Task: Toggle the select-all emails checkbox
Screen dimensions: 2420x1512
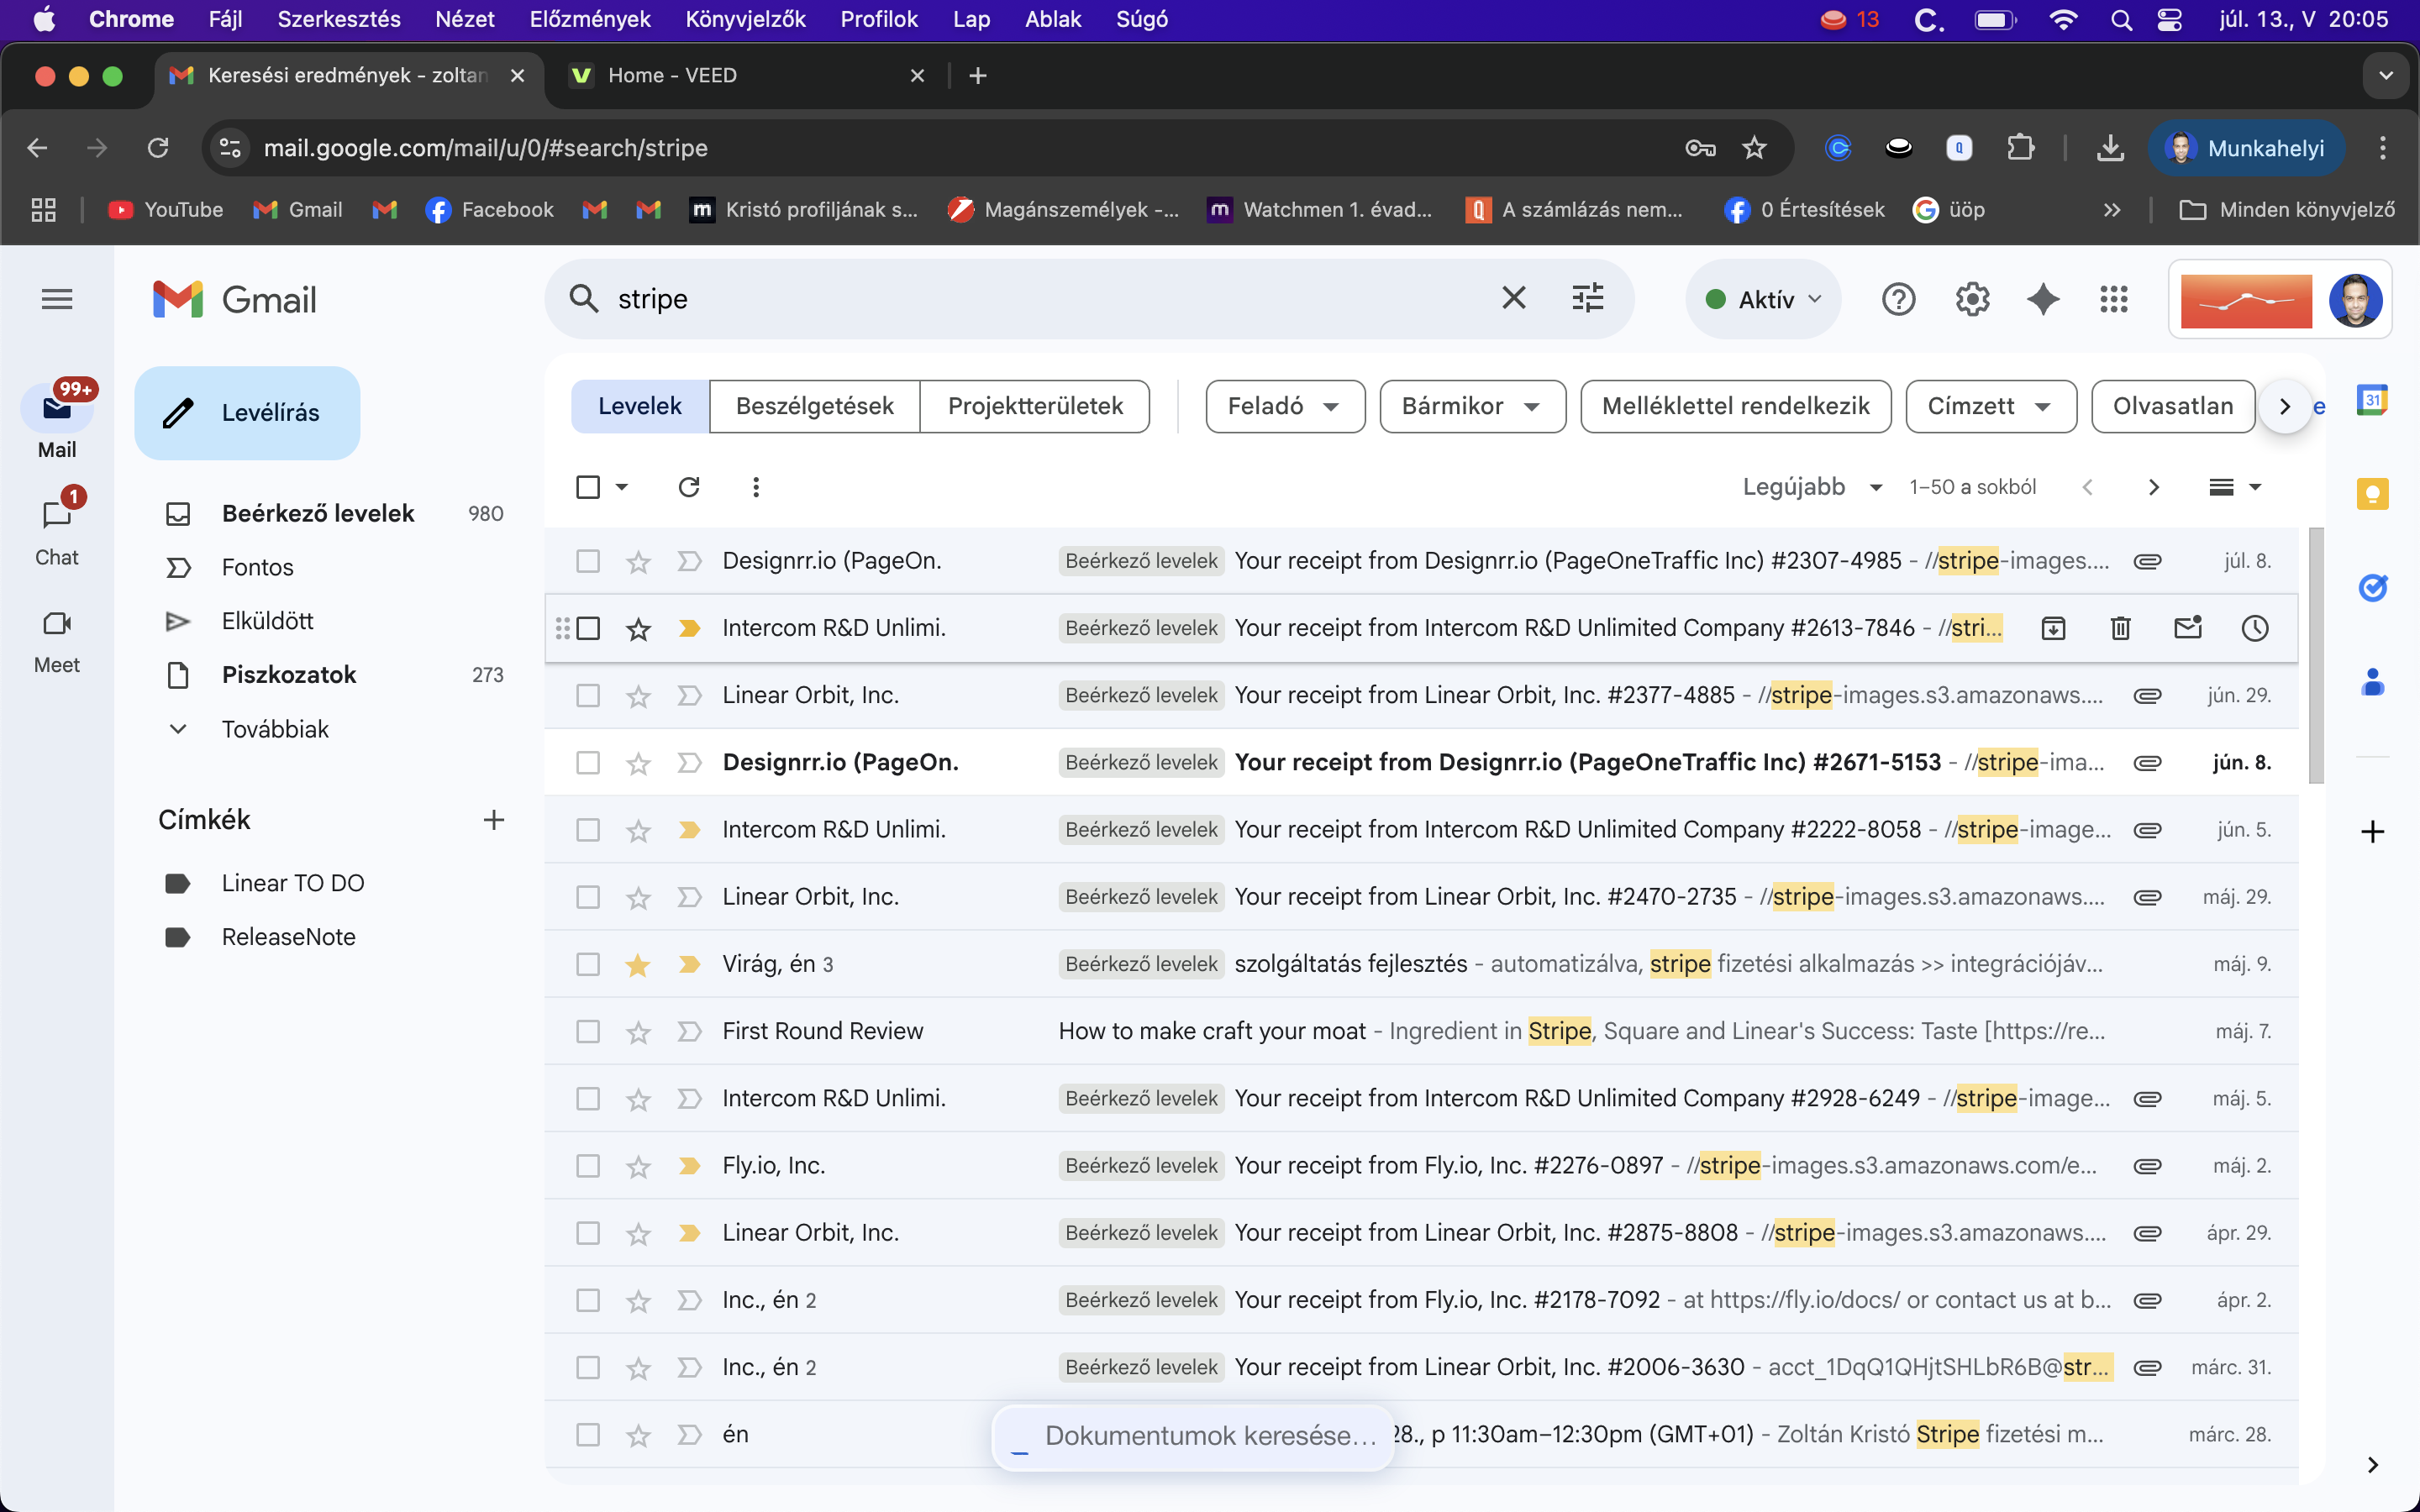Action: point(589,486)
